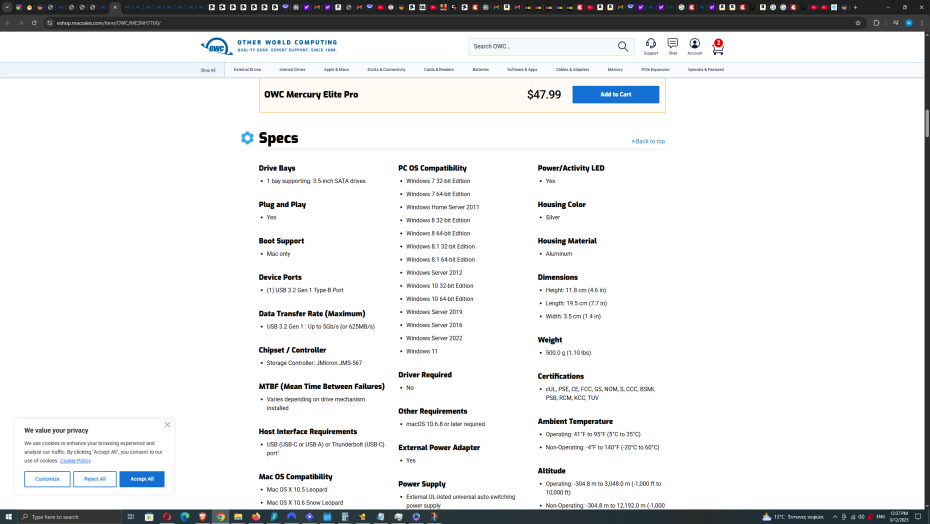Image resolution: width=930 pixels, height=524 pixels.
Task: Open the notification center icon
Action: [x=918, y=517]
